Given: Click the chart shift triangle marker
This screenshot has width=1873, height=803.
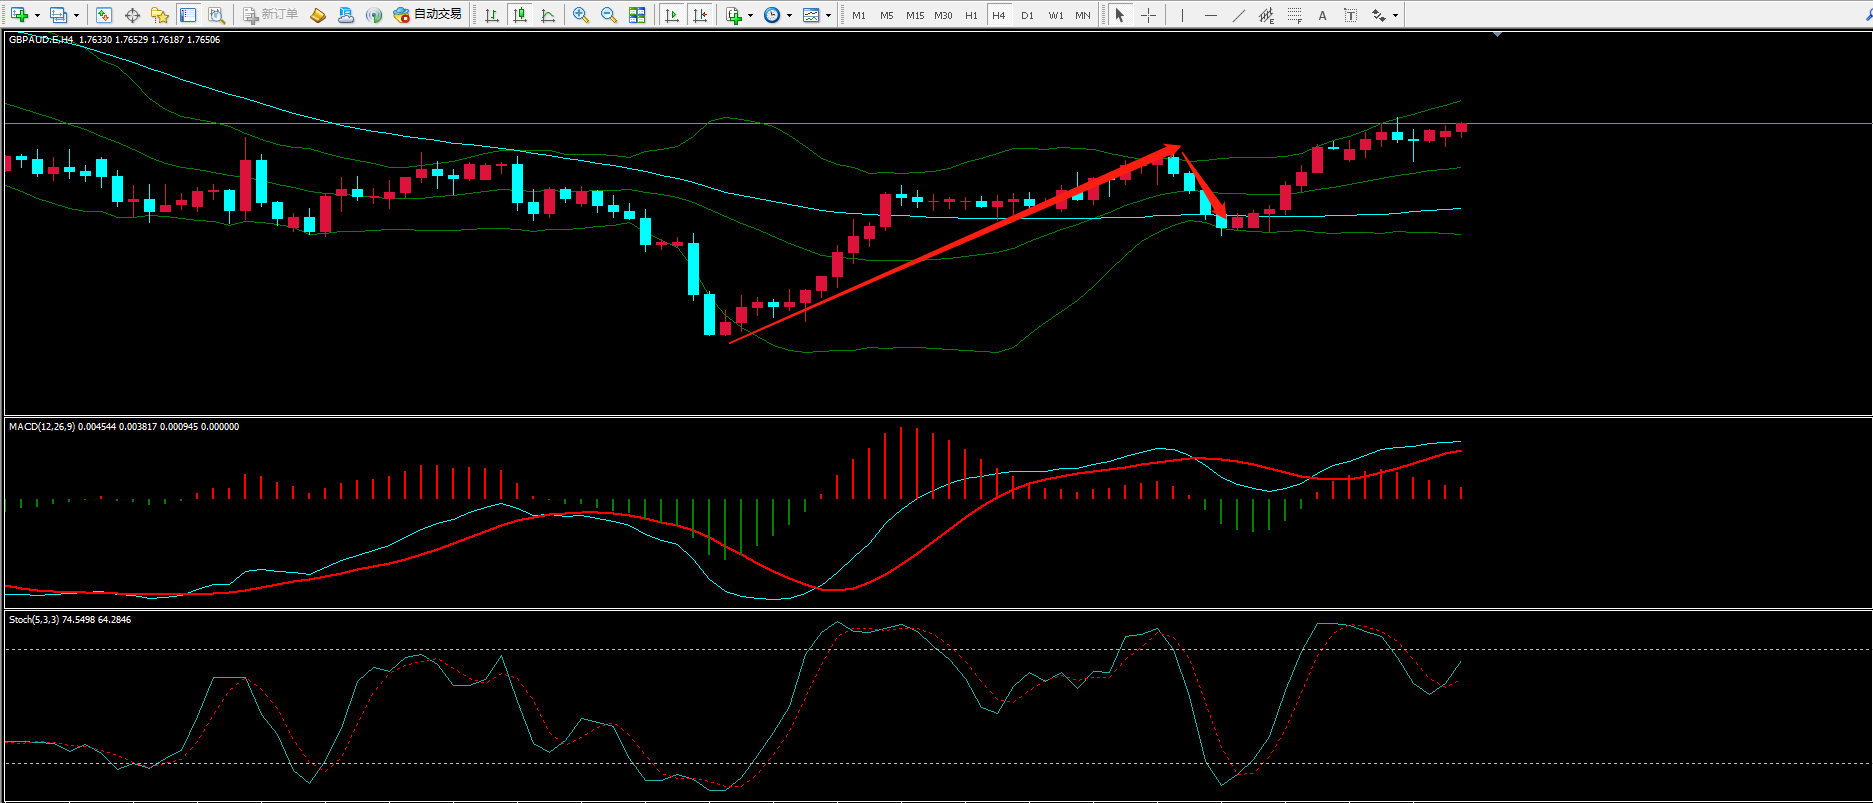Looking at the screenshot, I should tap(1497, 35).
